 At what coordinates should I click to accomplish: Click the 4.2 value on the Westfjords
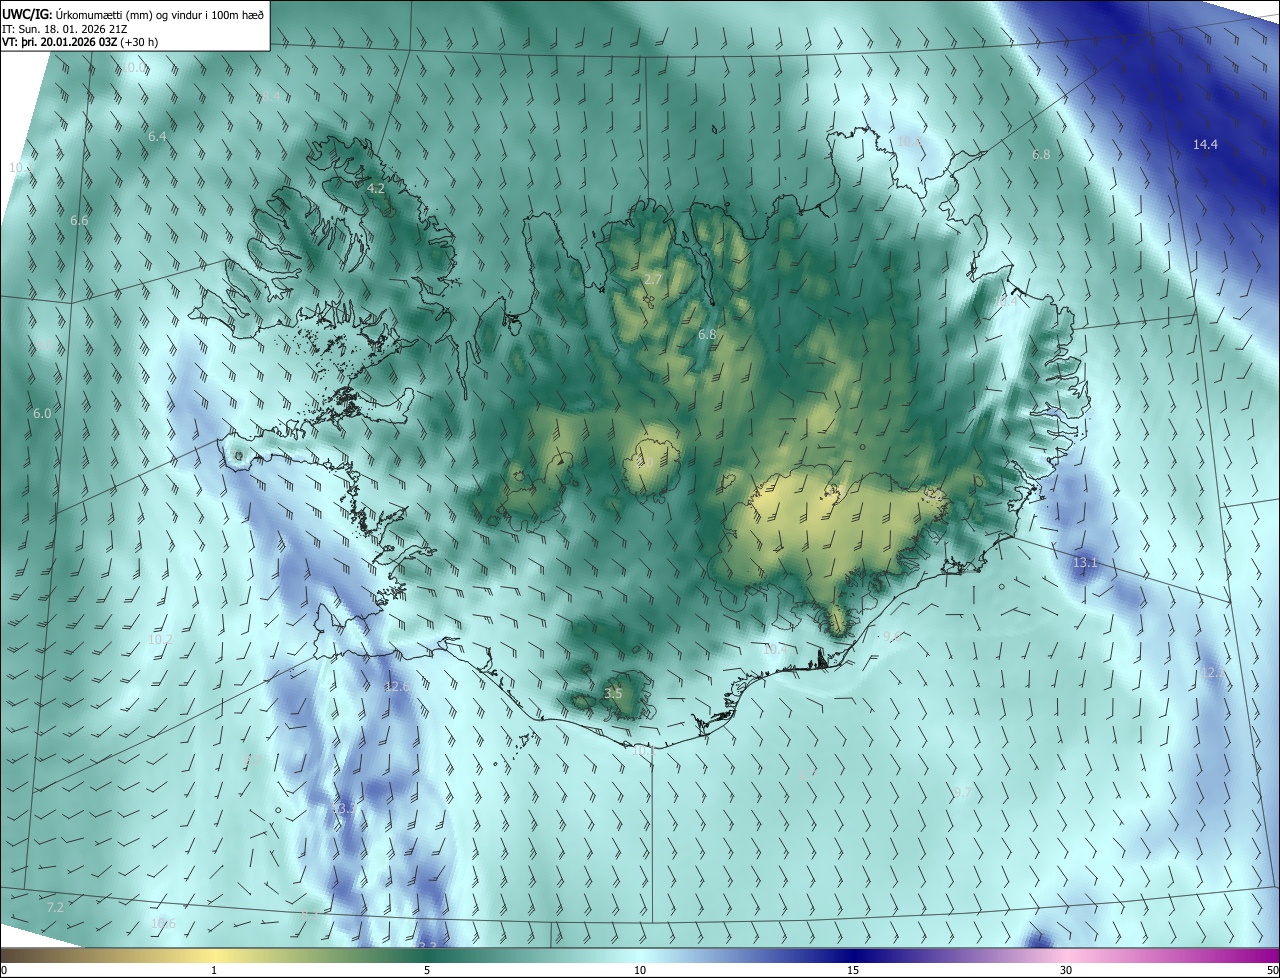pyautogui.click(x=376, y=188)
